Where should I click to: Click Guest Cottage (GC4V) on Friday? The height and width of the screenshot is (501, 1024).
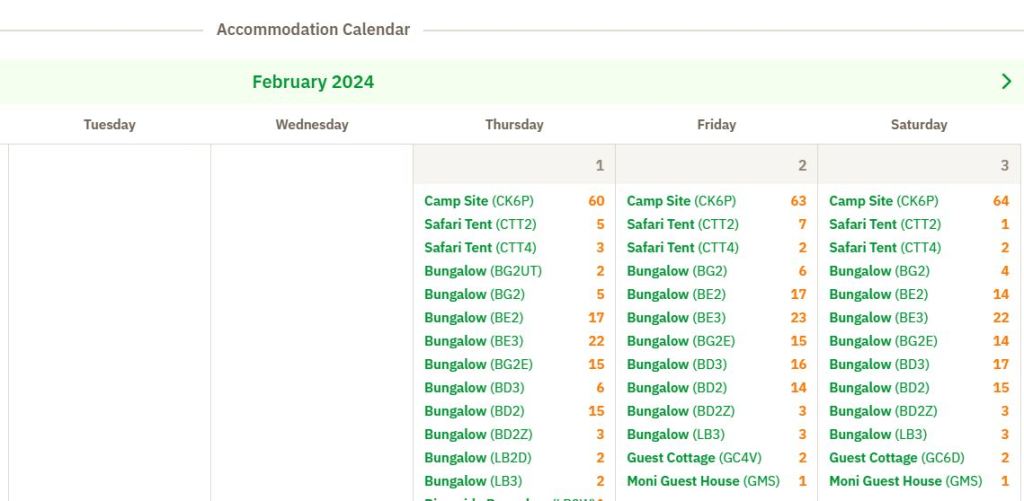tap(693, 458)
